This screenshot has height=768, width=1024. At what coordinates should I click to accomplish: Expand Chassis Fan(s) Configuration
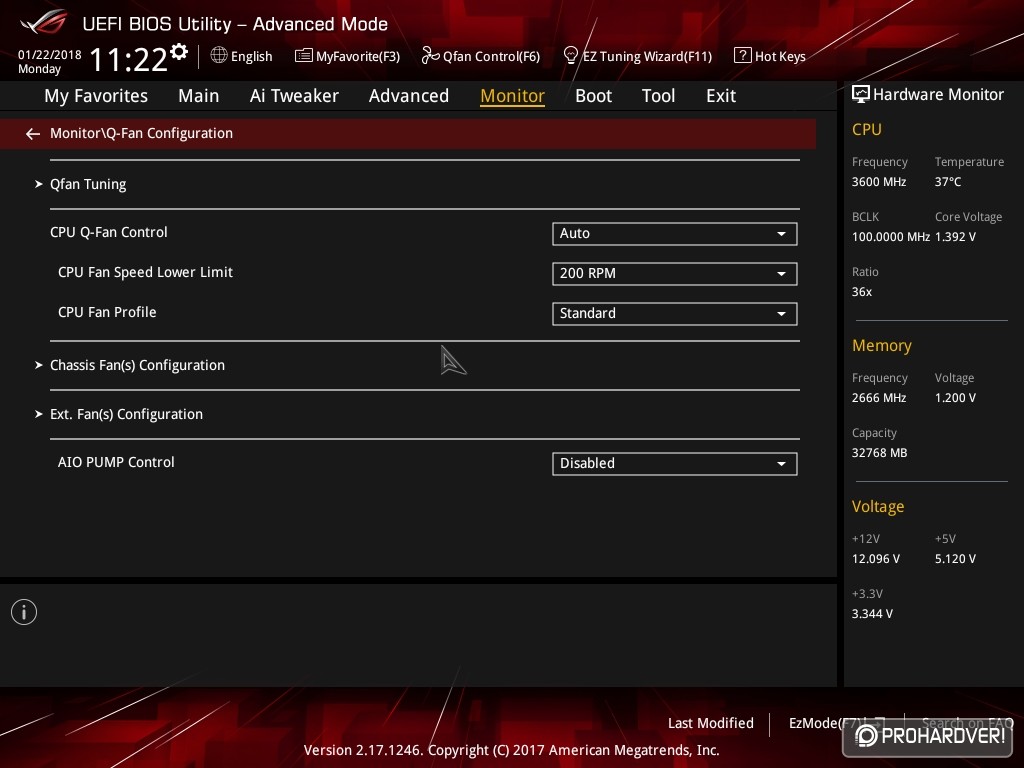tap(137, 365)
